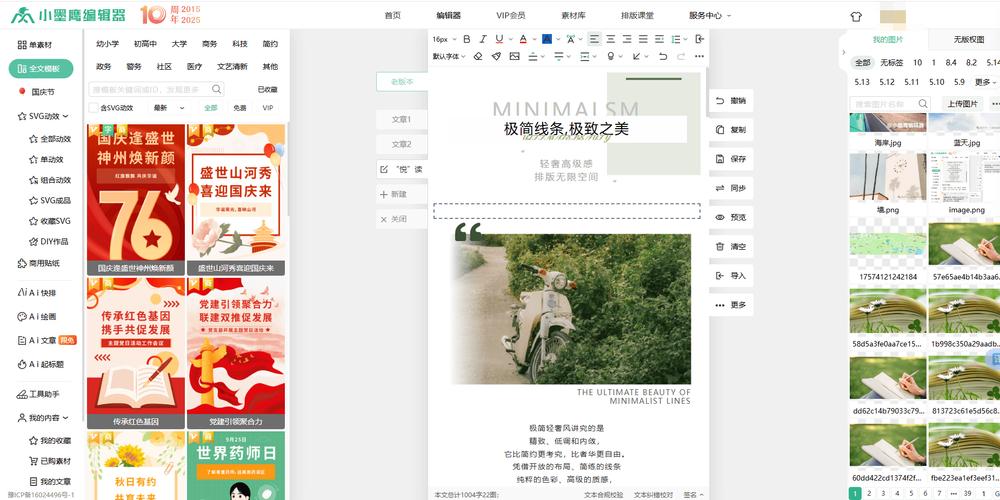This screenshot has height=500, width=1000.
Task: Click the eraser clear-format icon
Action: 479,57
